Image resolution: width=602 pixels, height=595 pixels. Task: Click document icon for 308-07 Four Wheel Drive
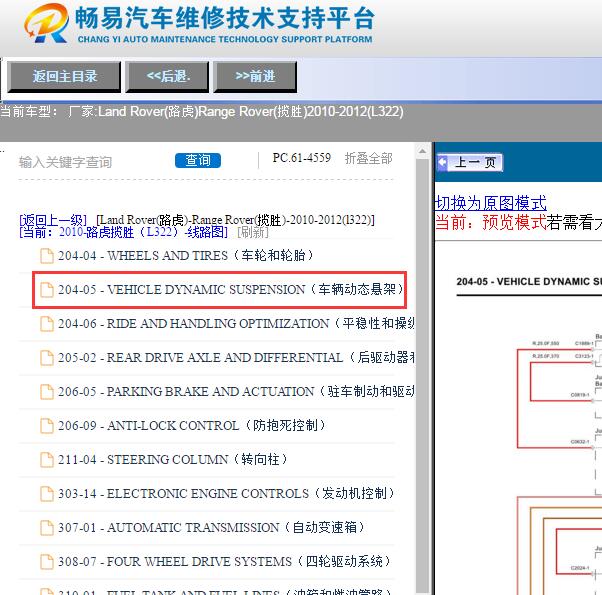[x=47, y=562]
